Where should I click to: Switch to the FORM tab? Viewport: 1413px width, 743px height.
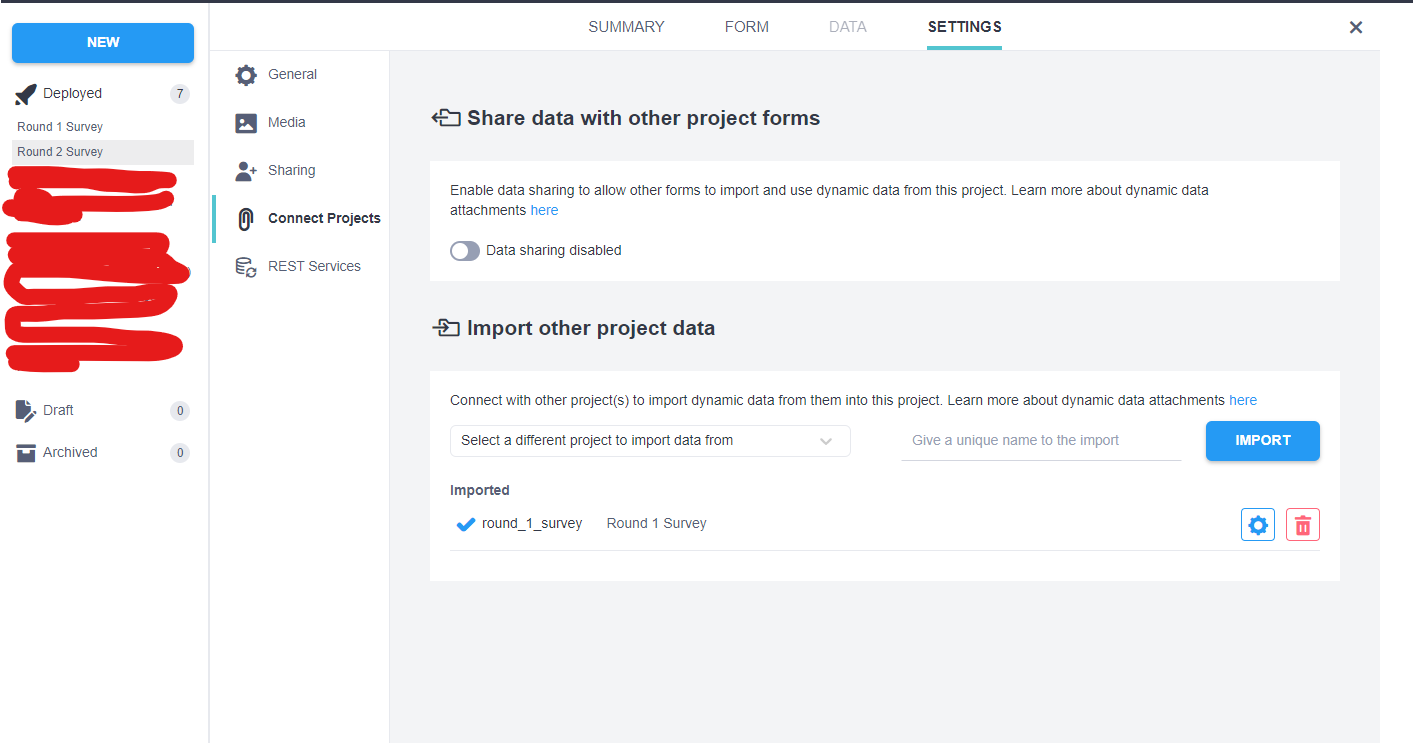click(x=747, y=27)
